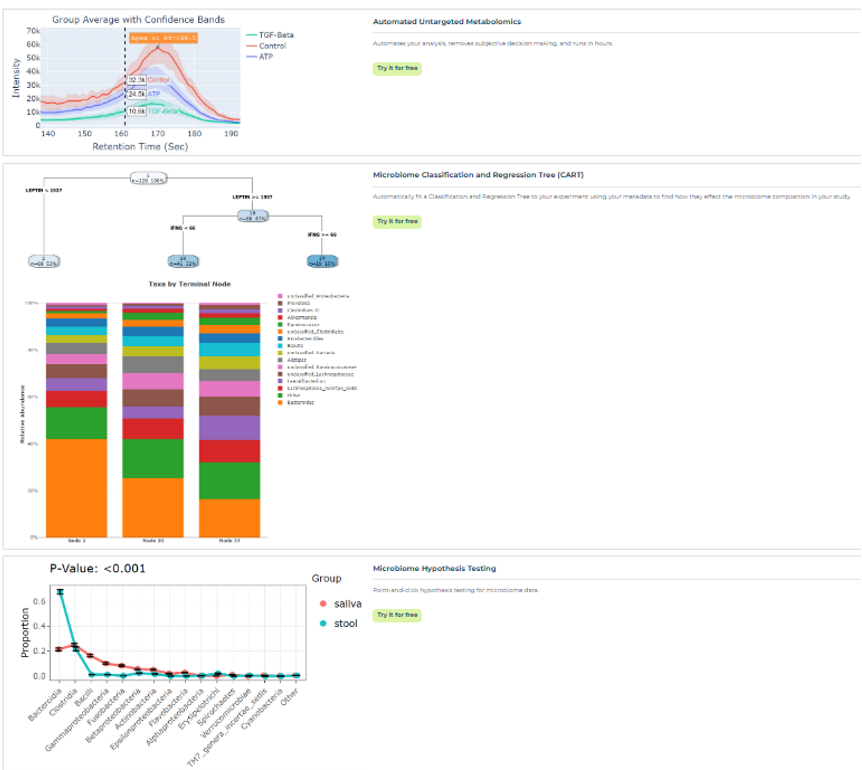The image size is (862, 770).
Task: Open the Automated Untargeted Metabolomics title
Action: [x=446, y=21]
